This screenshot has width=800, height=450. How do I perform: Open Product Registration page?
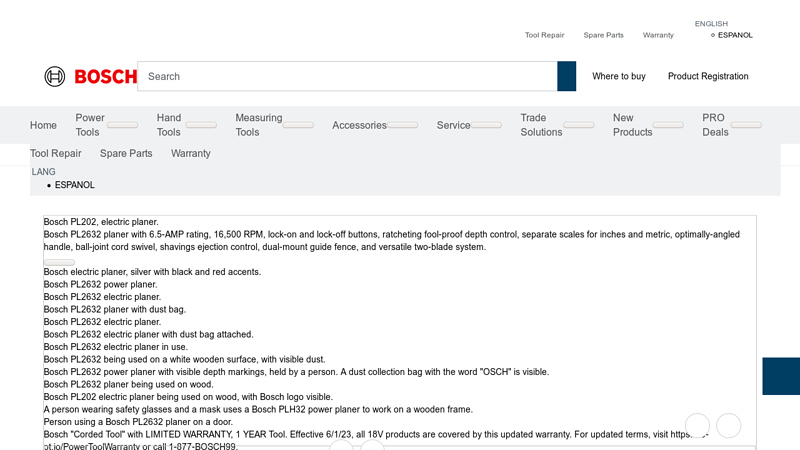point(708,76)
